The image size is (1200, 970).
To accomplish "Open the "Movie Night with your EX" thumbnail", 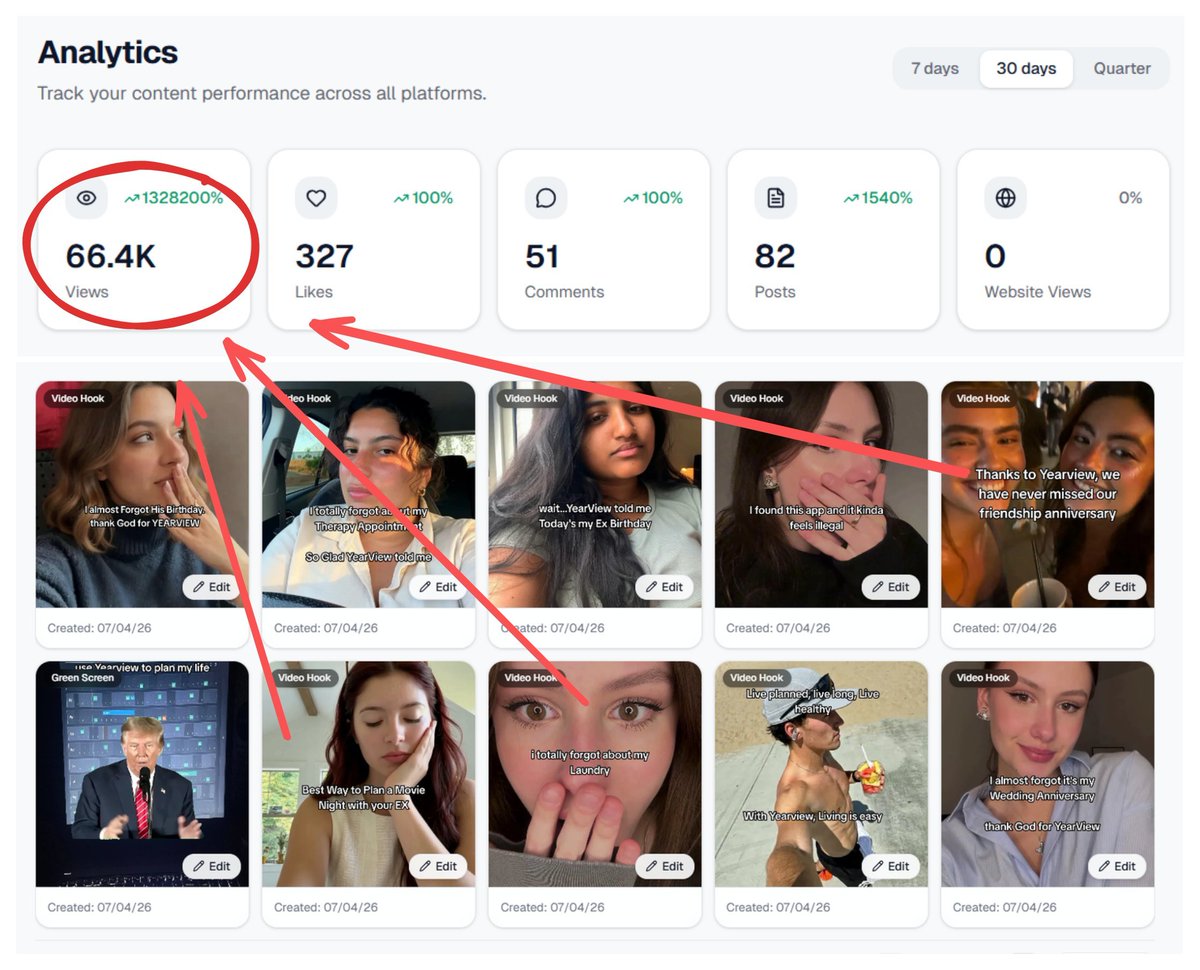I will [x=368, y=760].
